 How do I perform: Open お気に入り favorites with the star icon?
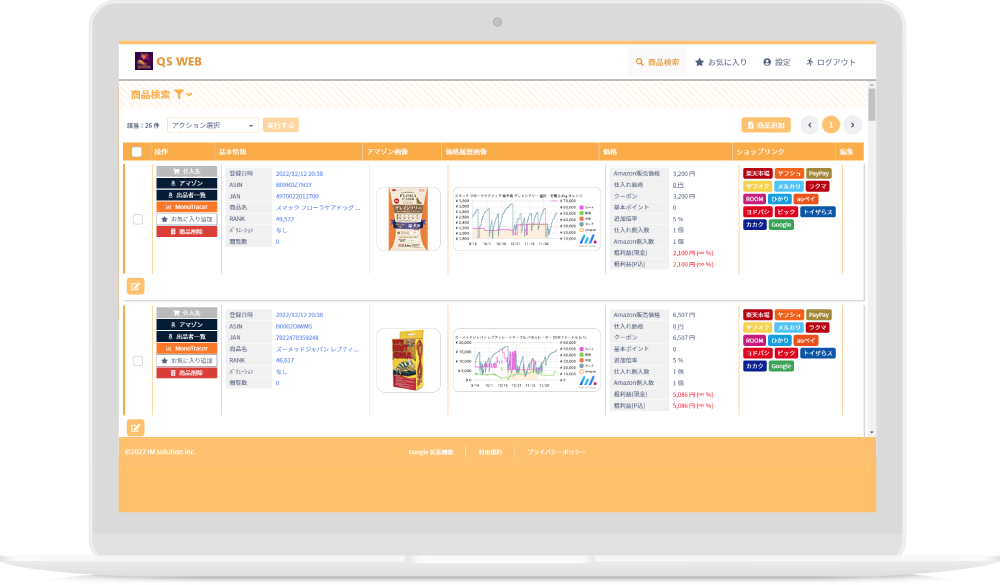click(x=700, y=62)
